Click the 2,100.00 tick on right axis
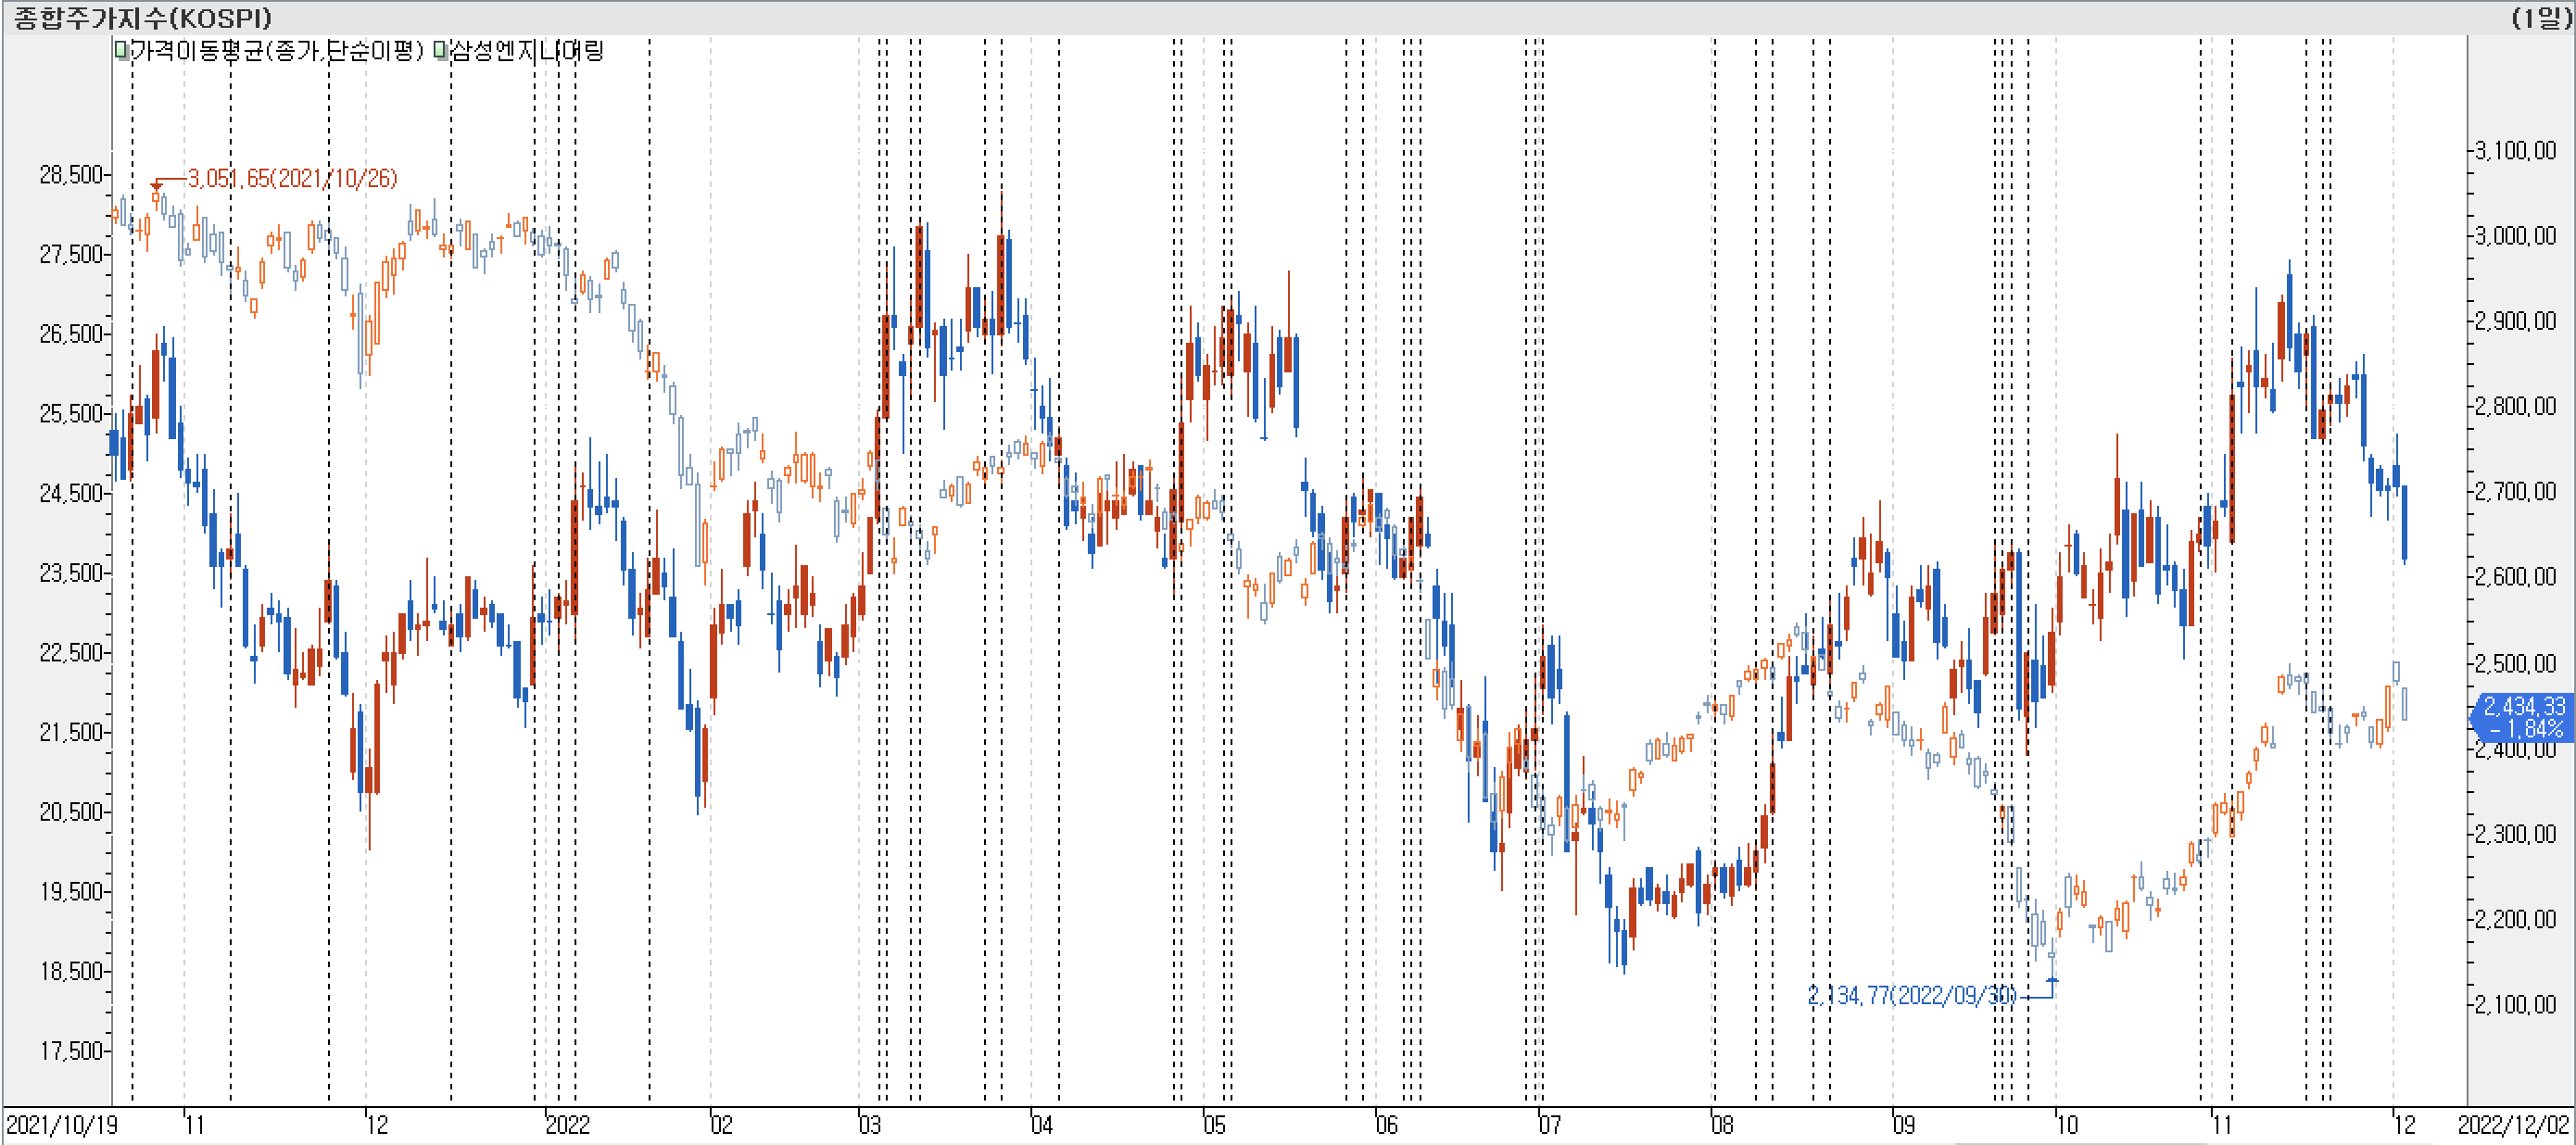2576x1145 pixels. (x=2515, y=1004)
